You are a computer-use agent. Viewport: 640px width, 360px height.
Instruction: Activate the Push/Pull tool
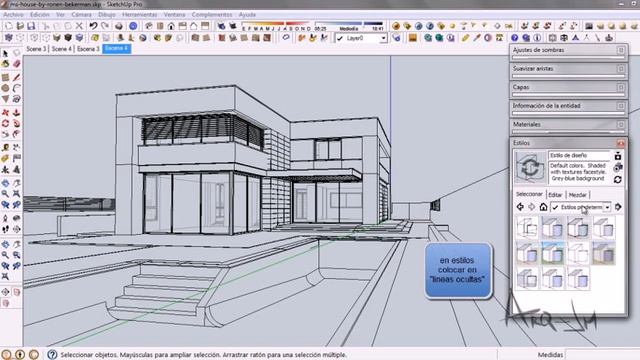click(x=16, y=112)
